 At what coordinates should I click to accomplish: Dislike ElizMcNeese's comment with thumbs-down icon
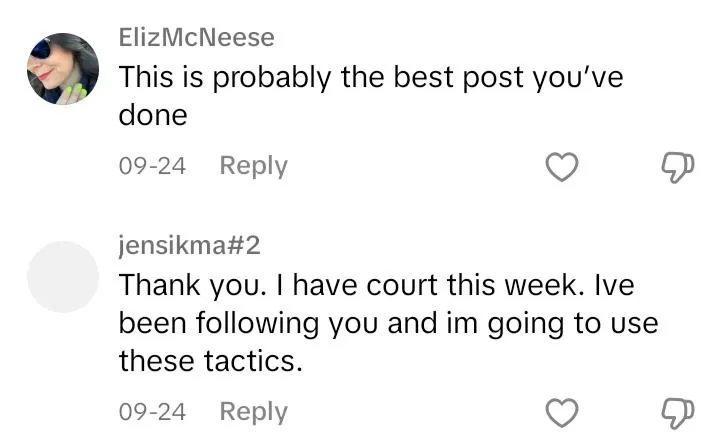677,167
